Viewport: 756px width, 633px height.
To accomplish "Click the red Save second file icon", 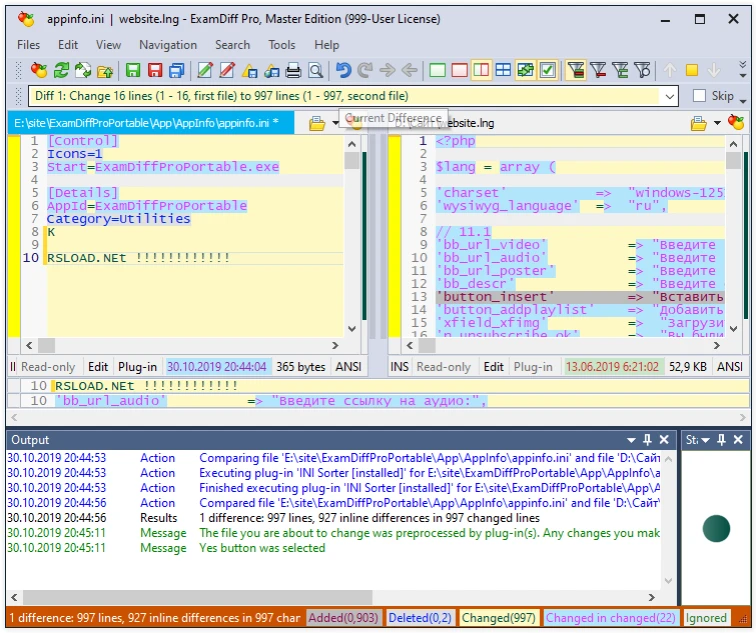I will pyautogui.click(x=155, y=71).
